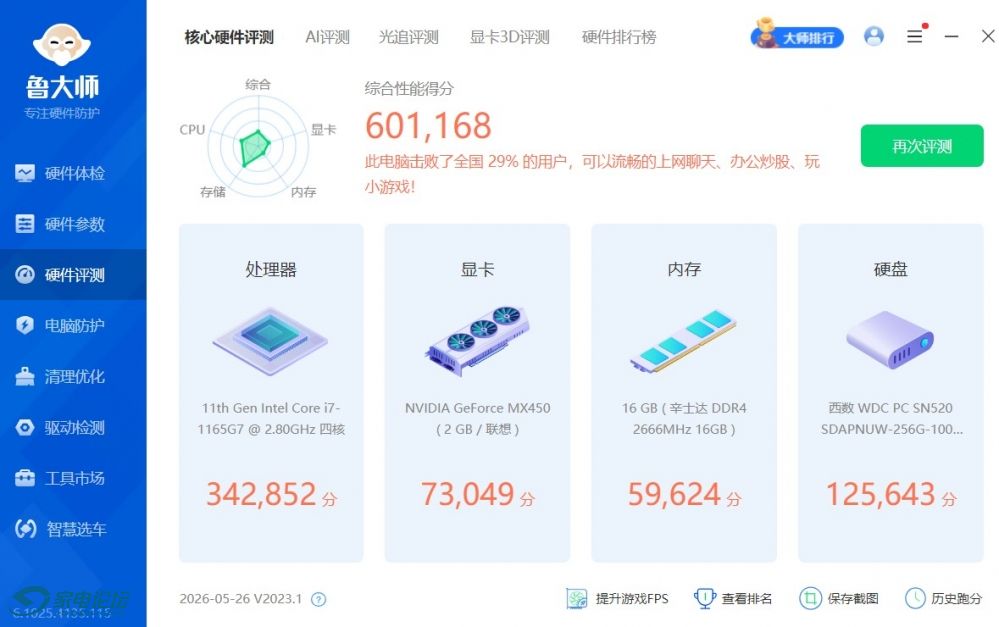Select 硬件评测 sidebar entry
The width and height of the screenshot is (999, 627).
pyautogui.click(x=73, y=275)
